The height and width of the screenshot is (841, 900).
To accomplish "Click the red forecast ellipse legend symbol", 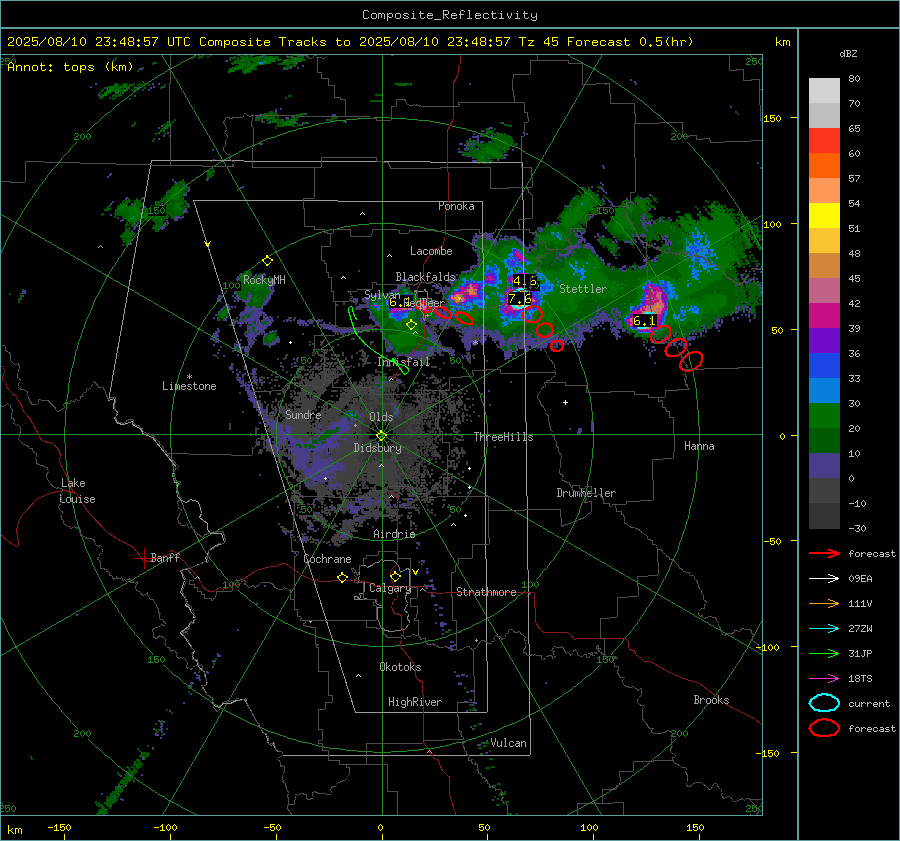I will pyautogui.click(x=824, y=728).
